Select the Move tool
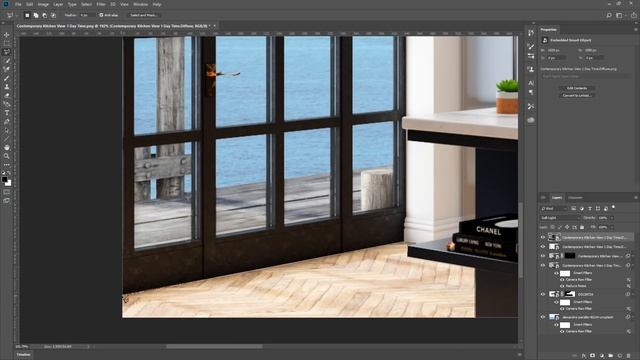 pyautogui.click(x=7, y=35)
